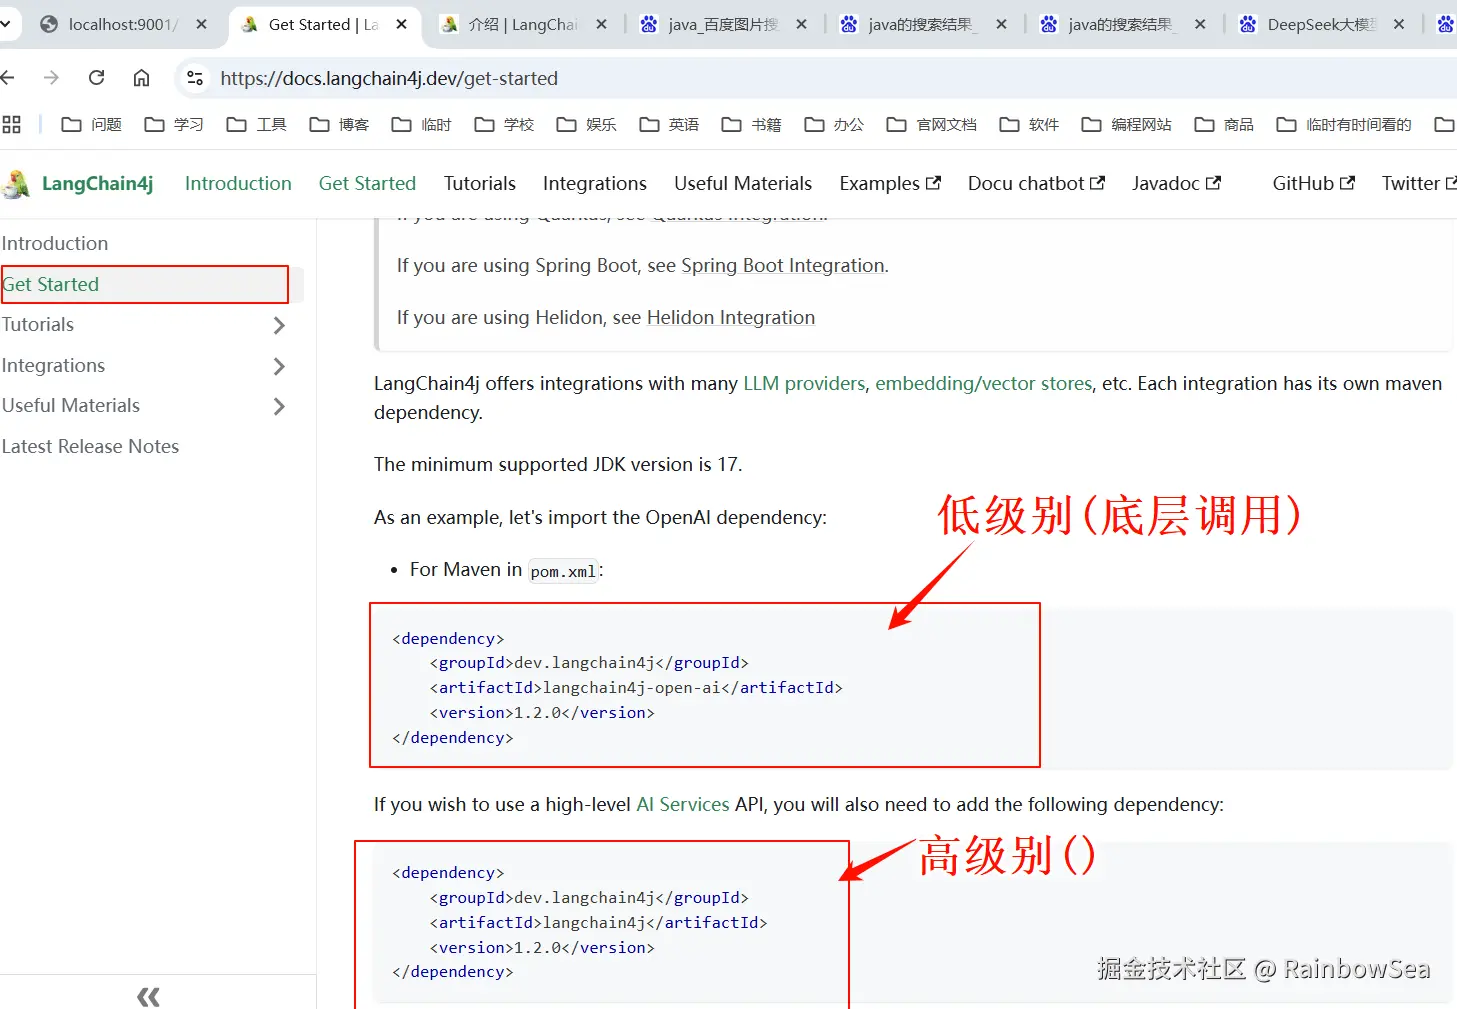Open 软件 bookmark folder

pos(1029,124)
